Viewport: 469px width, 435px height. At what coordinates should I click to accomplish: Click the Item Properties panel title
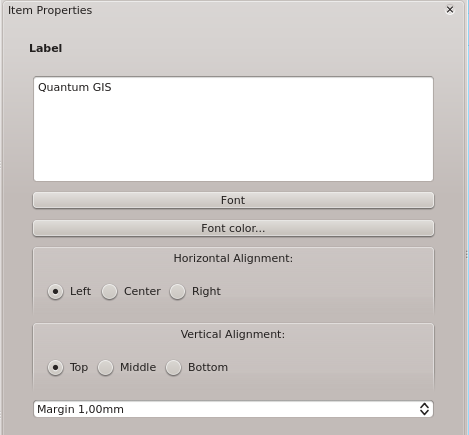pyautogui.click(x=50, y=10)
